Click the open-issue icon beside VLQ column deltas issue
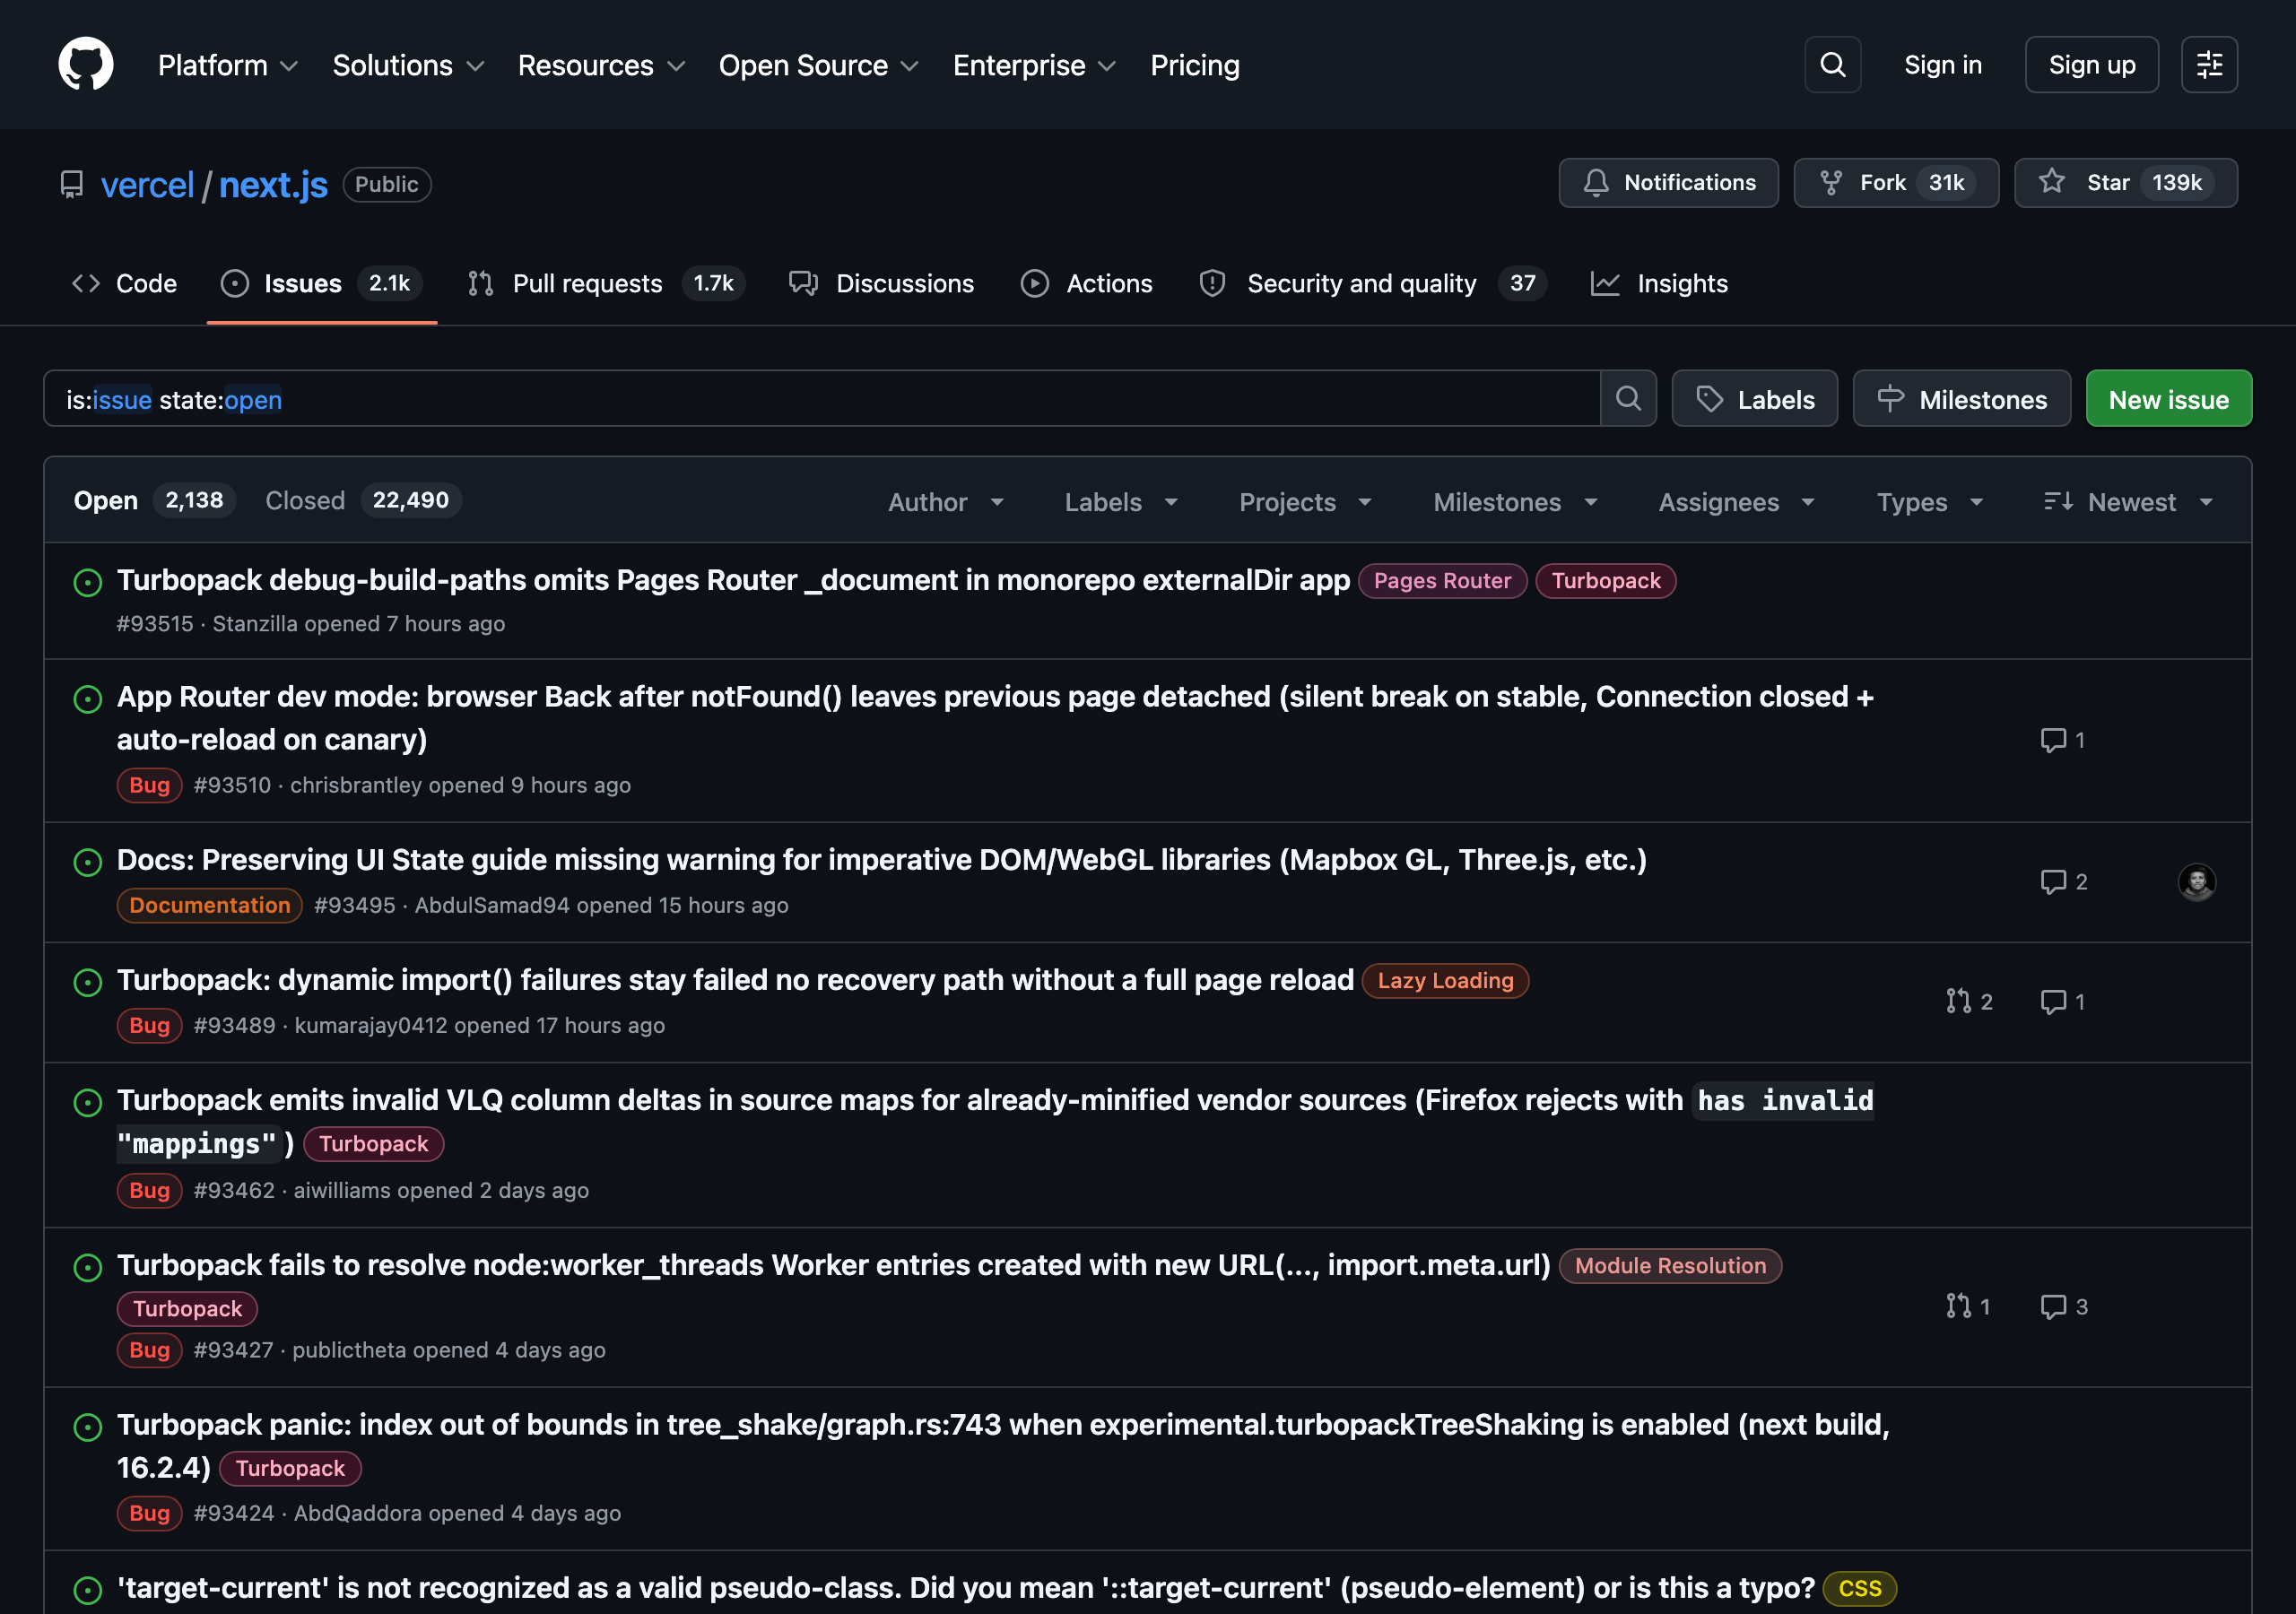Screen dimensions: 2296x1614 click(88, 1102)
